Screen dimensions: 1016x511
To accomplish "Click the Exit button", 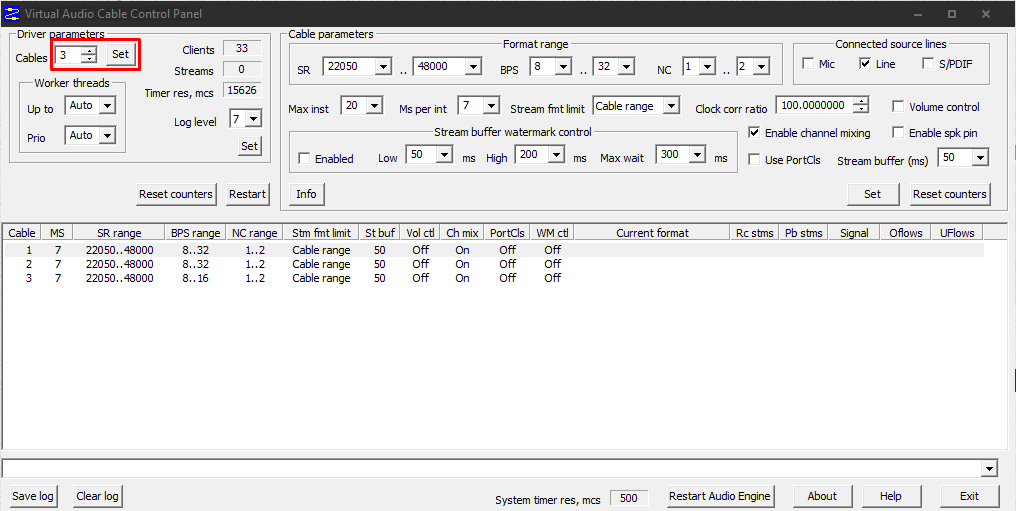I will 969,496.
